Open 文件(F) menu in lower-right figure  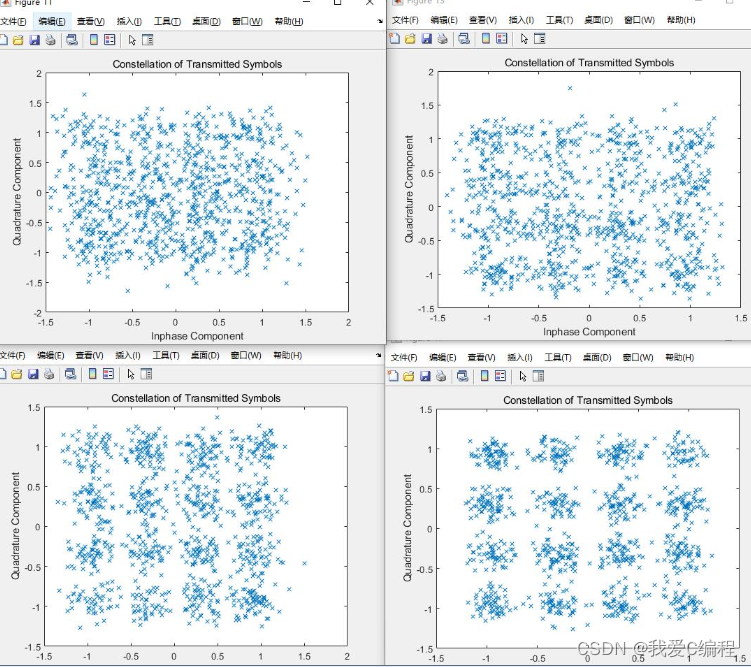[x=404, y=357]
